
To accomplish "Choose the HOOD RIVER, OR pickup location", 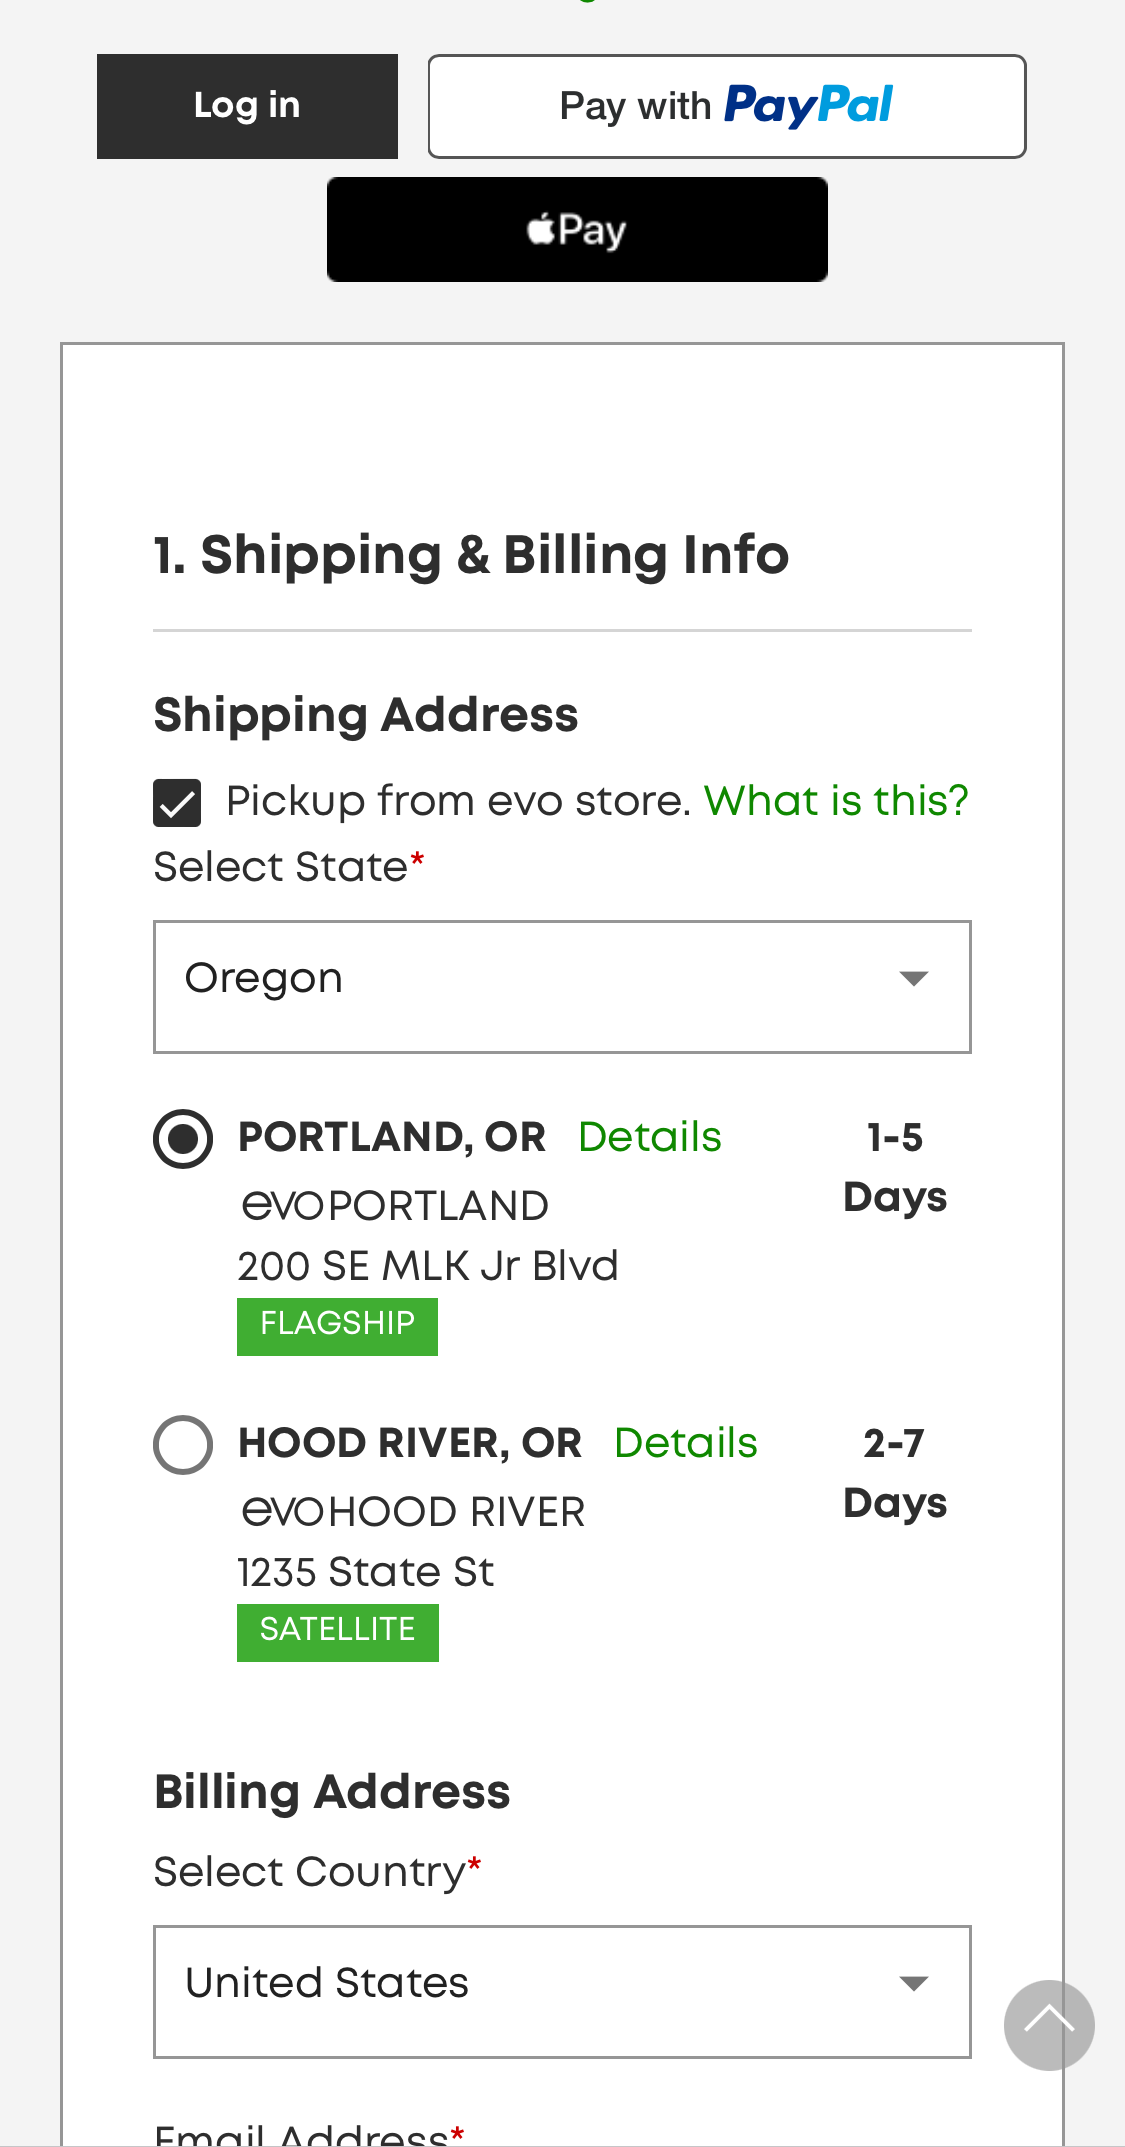I will coord(183,1443).
